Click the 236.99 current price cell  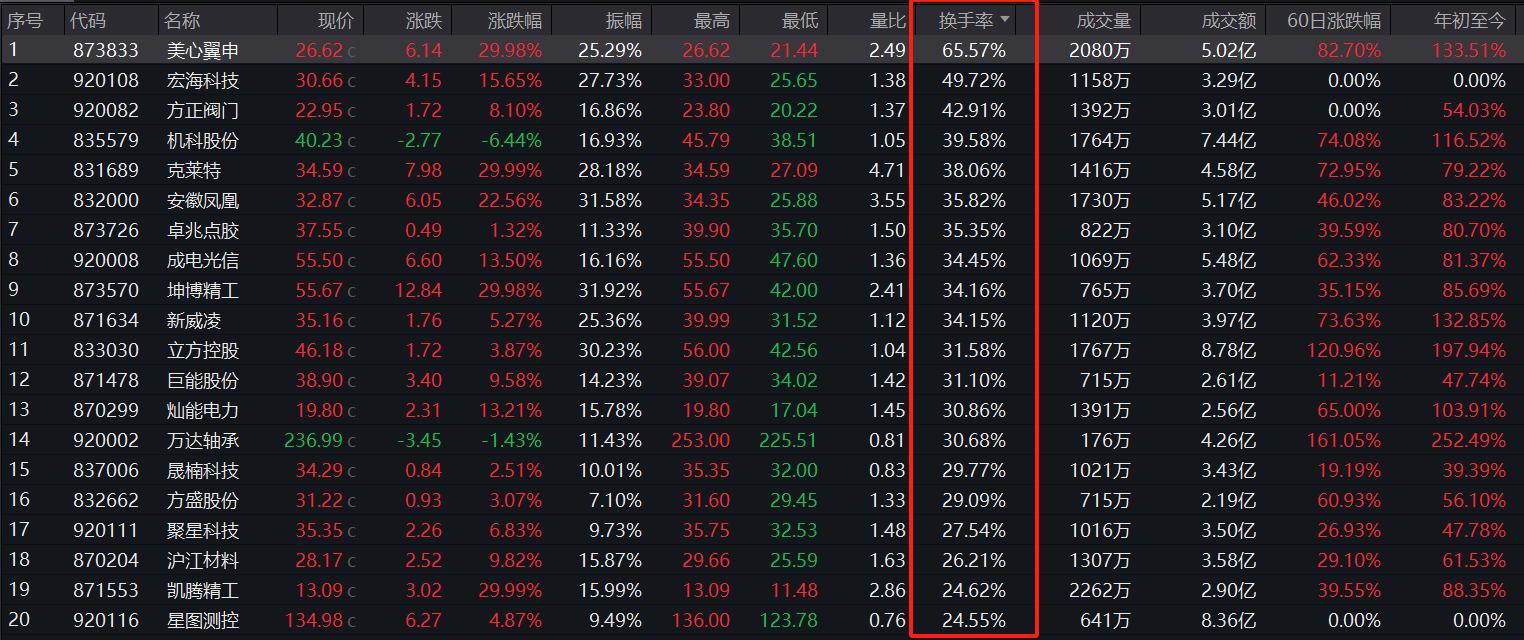pos(314,440)
